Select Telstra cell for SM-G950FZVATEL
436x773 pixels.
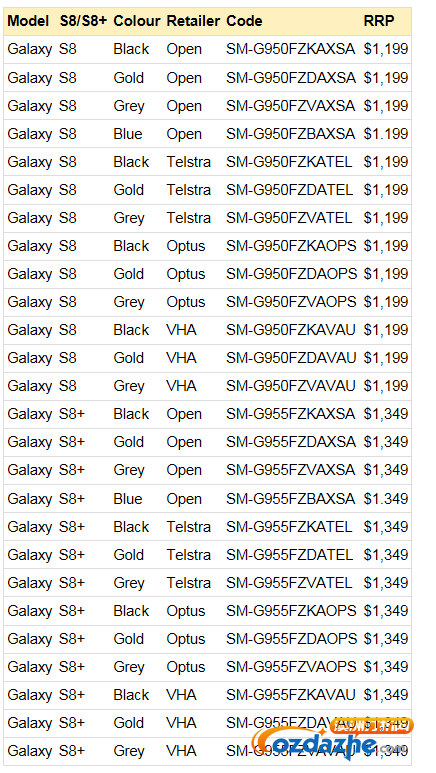point(188,218)
